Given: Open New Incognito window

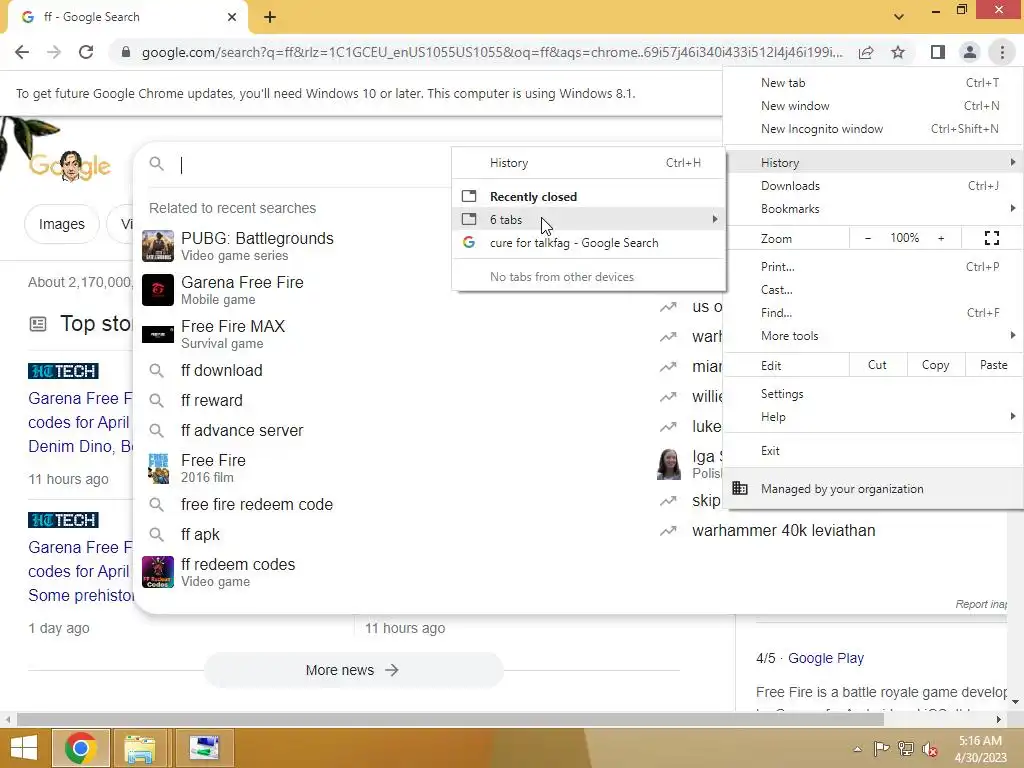Looking at the screenshot, I should point(873,129).
